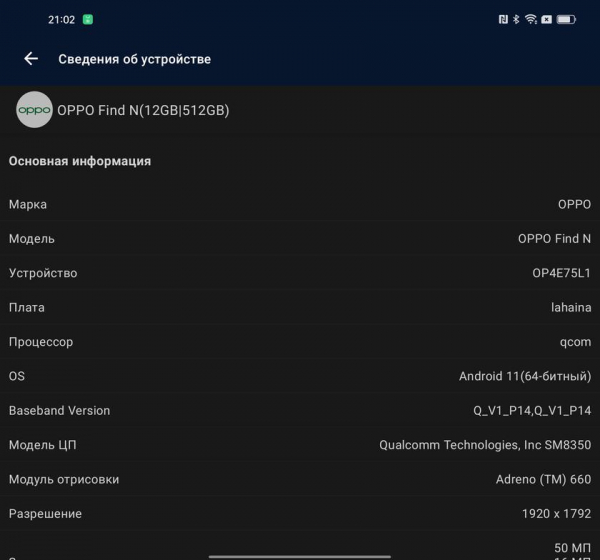Select the processor value 'qcom'

(x=576, y=342)
